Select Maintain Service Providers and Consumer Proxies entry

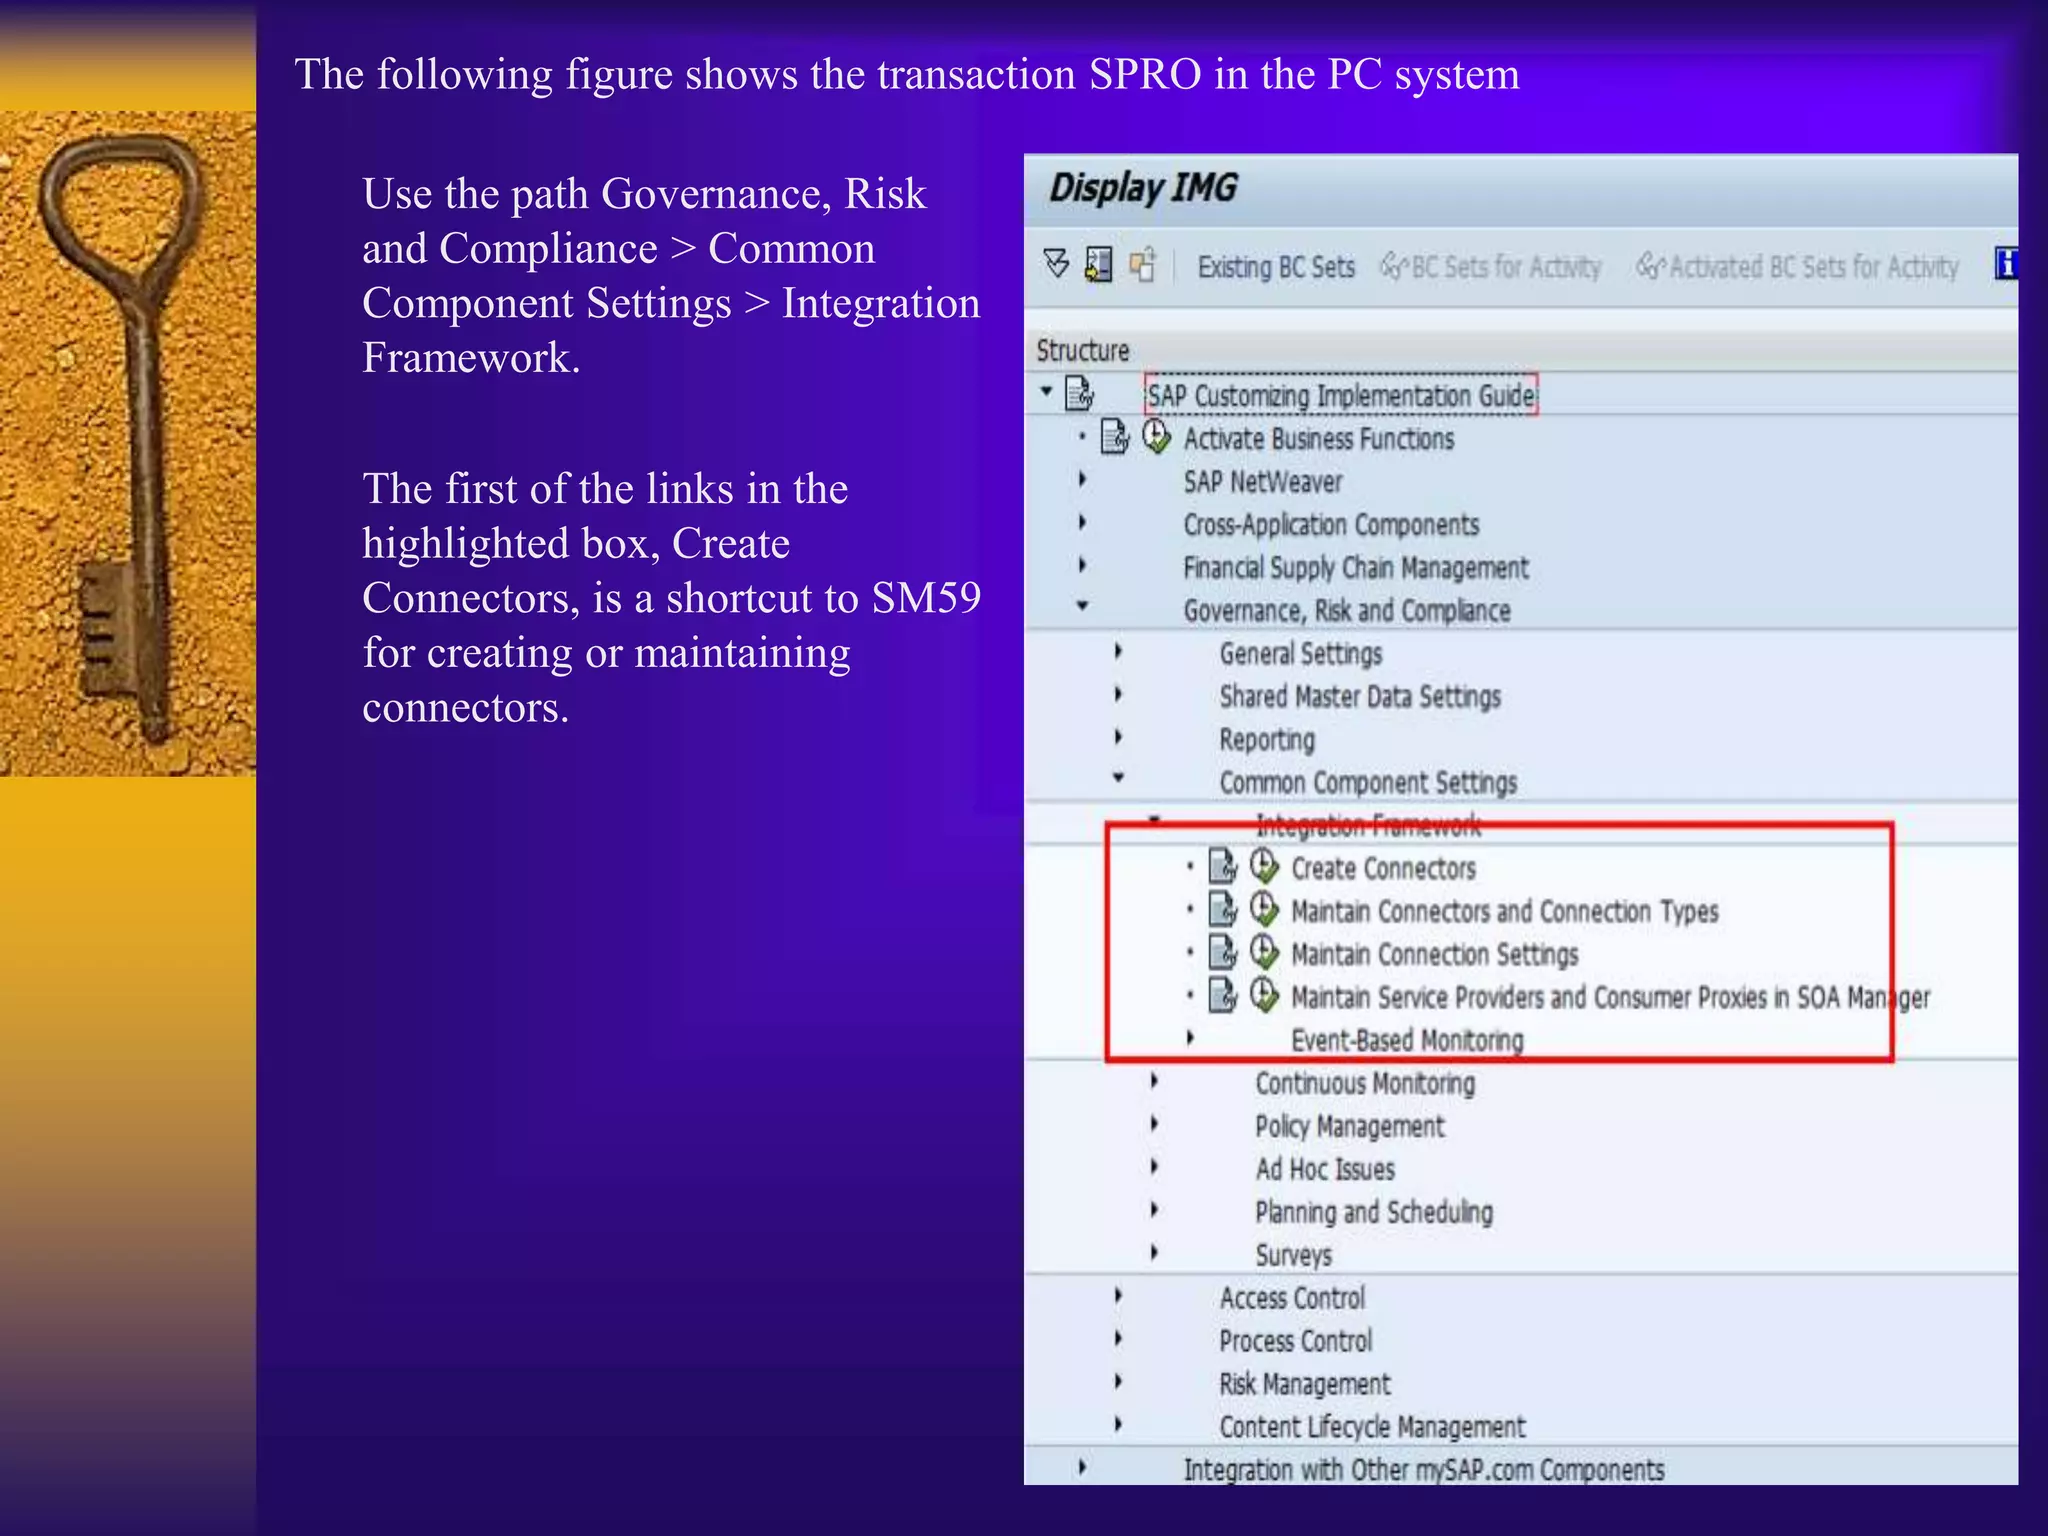coord(1610,997)
